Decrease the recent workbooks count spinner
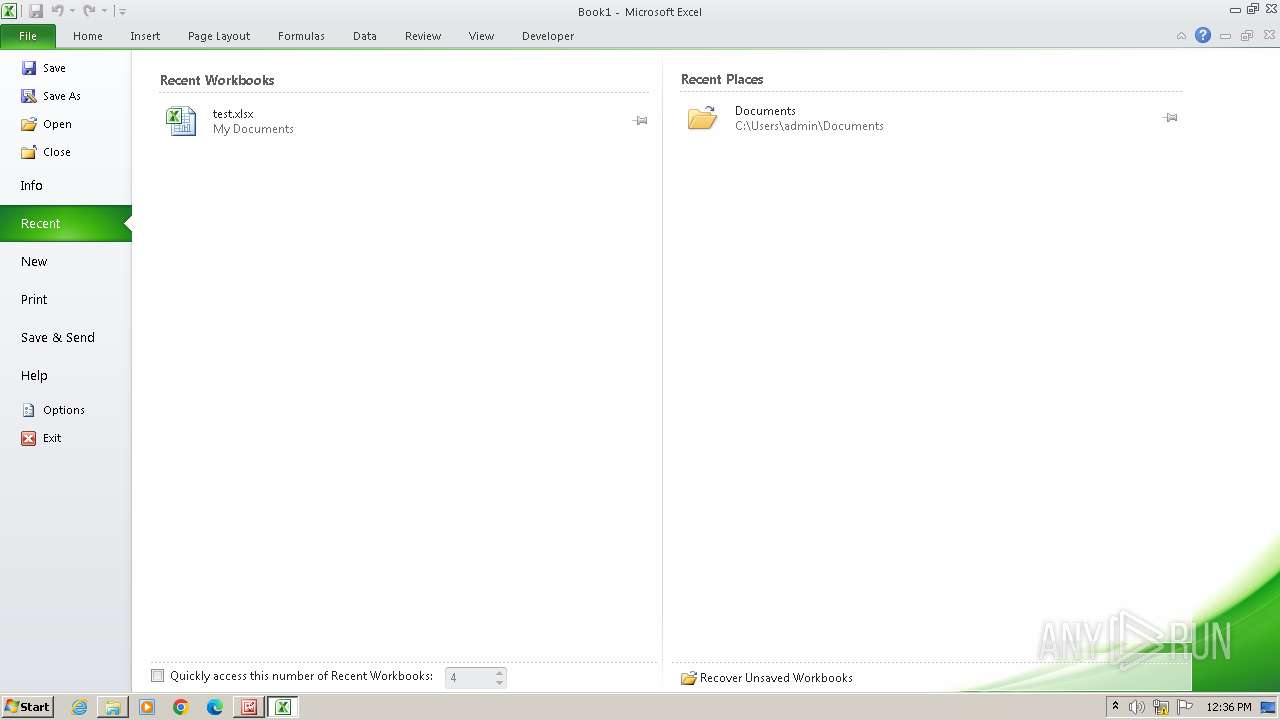Screen dimensions: 1280x720 click(x=500, y=683)
